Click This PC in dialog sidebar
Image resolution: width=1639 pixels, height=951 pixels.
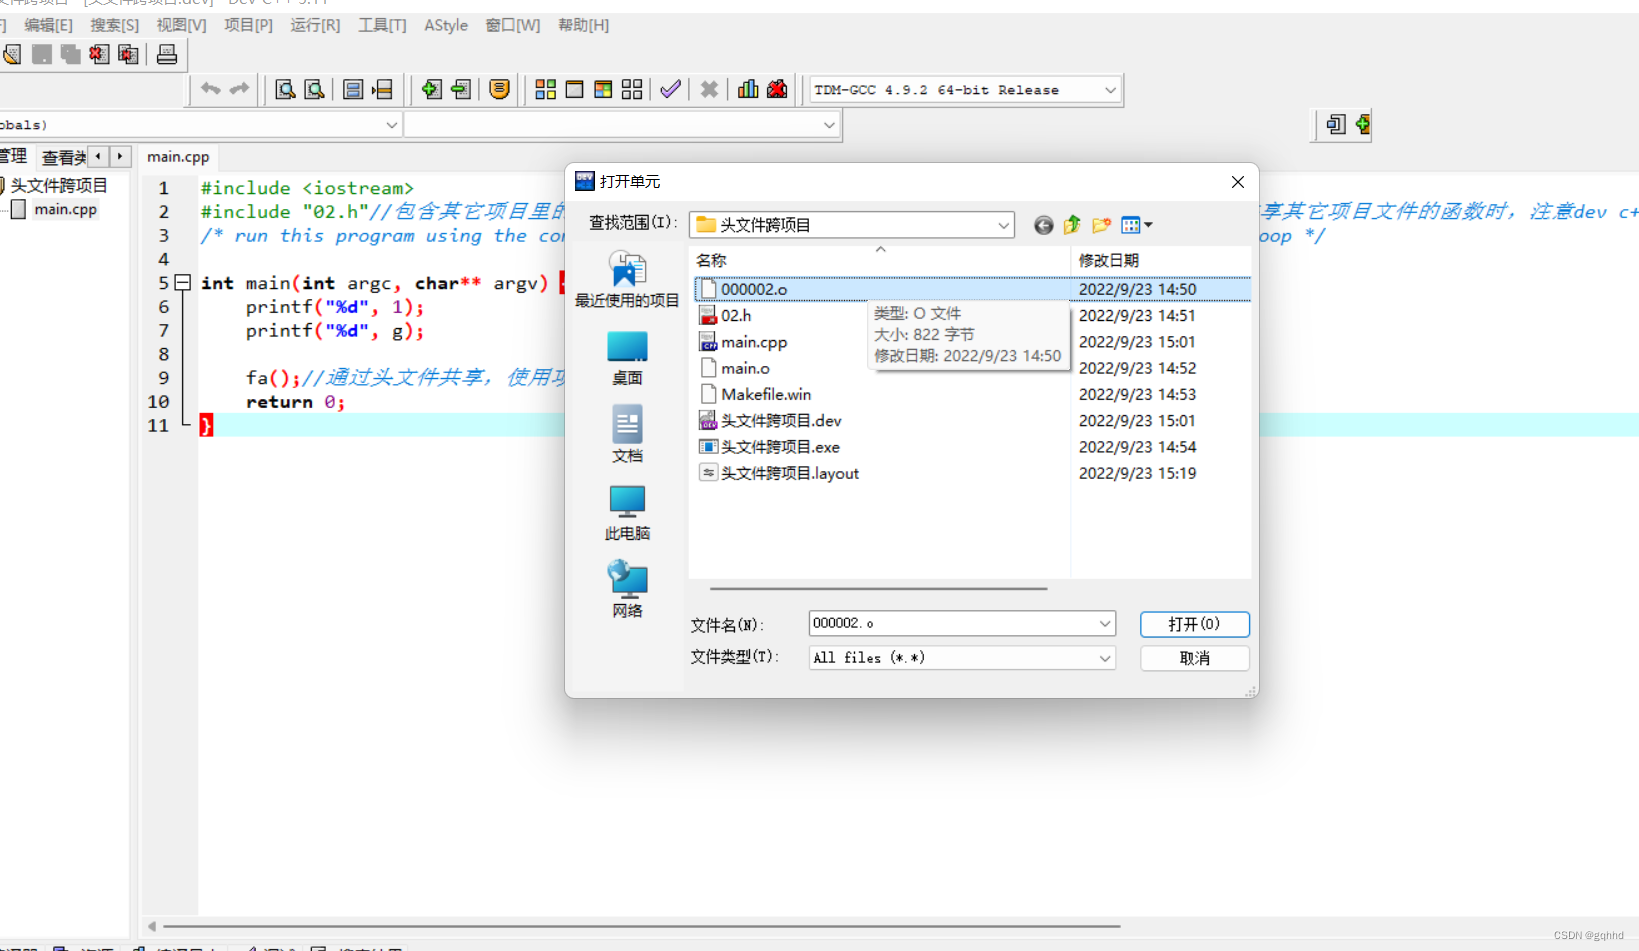[x=627, y=513]
